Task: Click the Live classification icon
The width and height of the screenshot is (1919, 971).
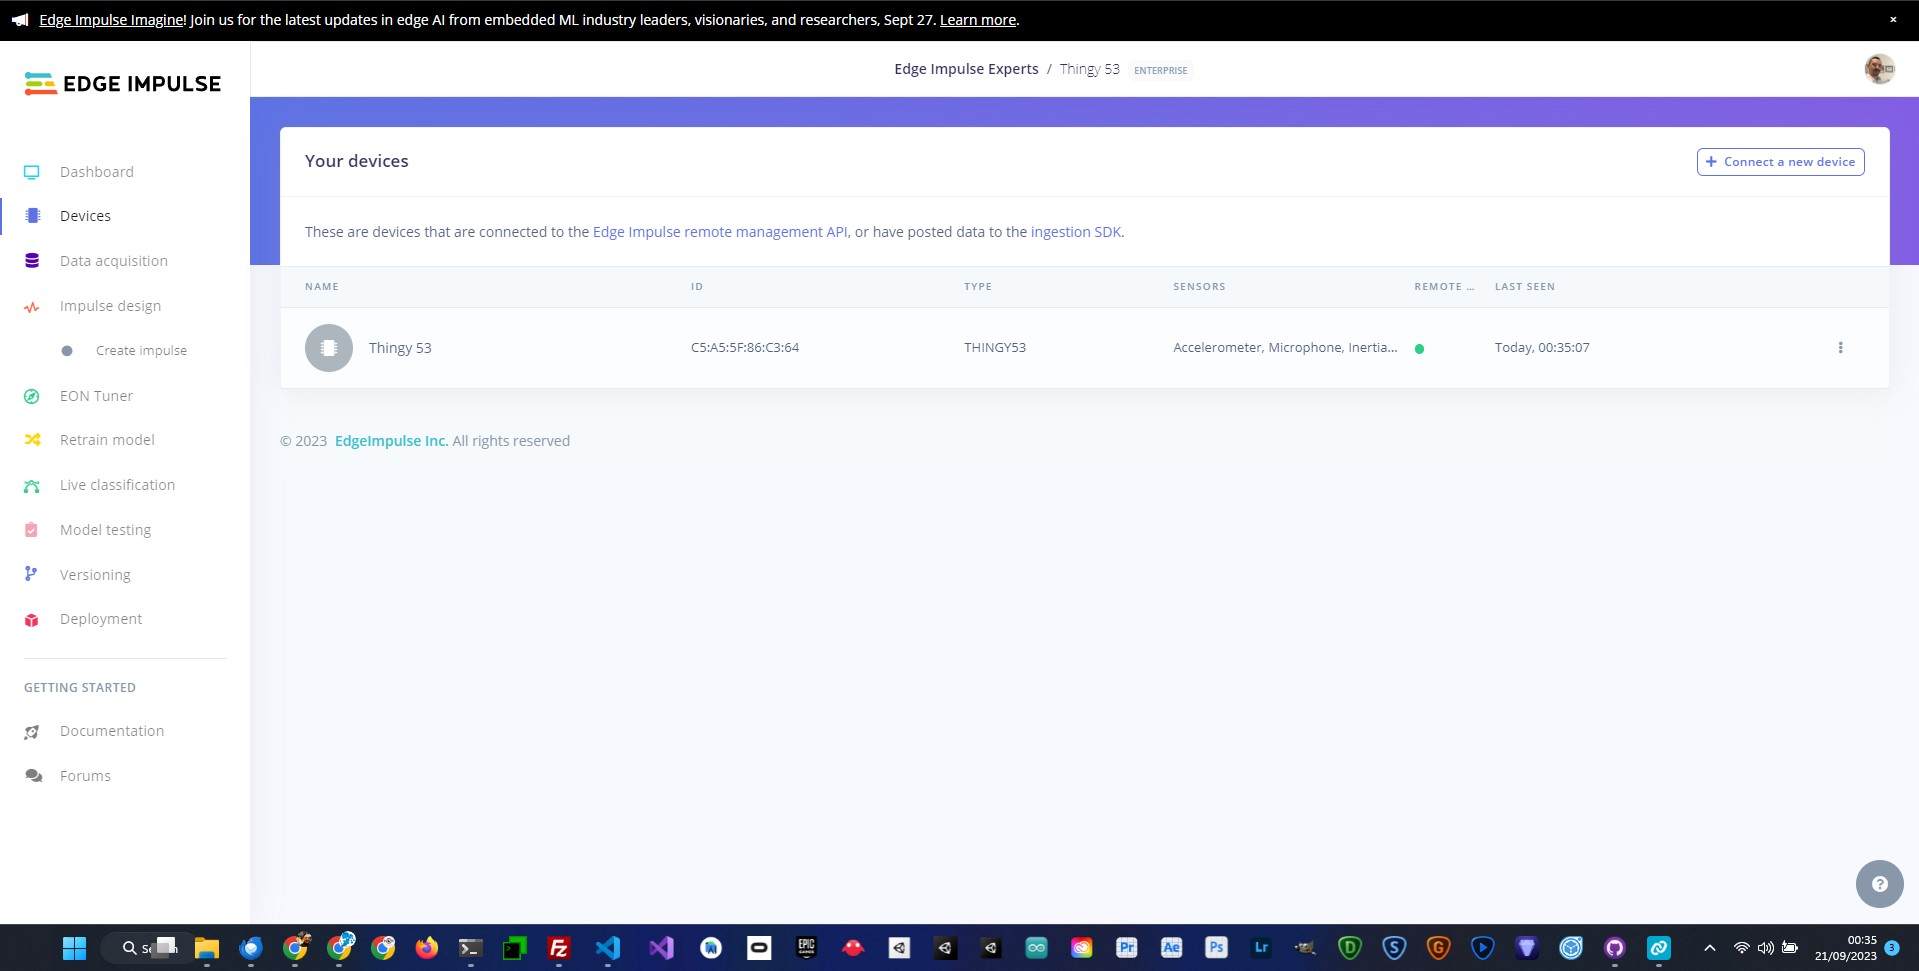Action: [32, 486]
